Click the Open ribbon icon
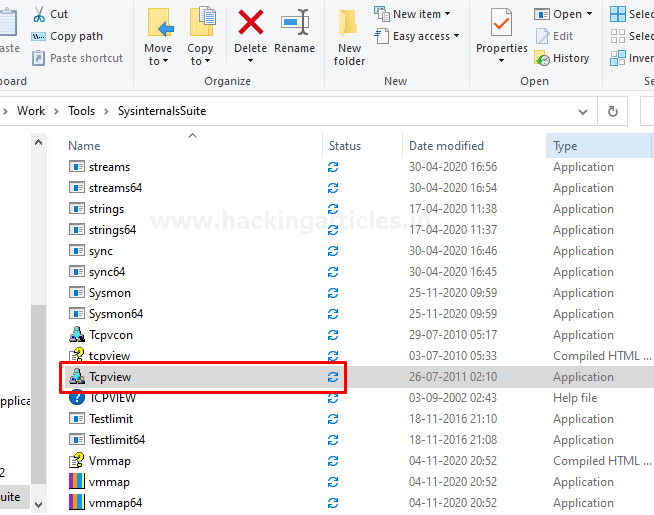Viewport: 654px width, 515px height. [542, 14]
